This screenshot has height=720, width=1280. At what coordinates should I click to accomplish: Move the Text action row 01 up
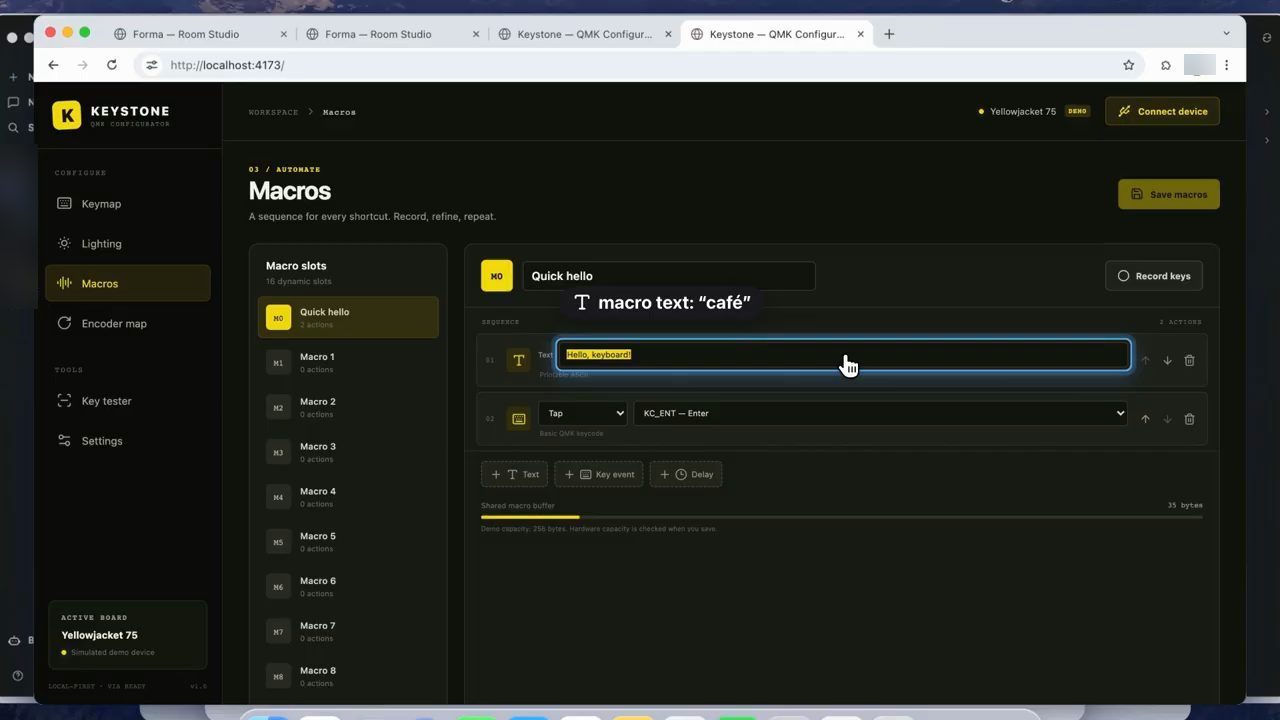pos(1145,360)
